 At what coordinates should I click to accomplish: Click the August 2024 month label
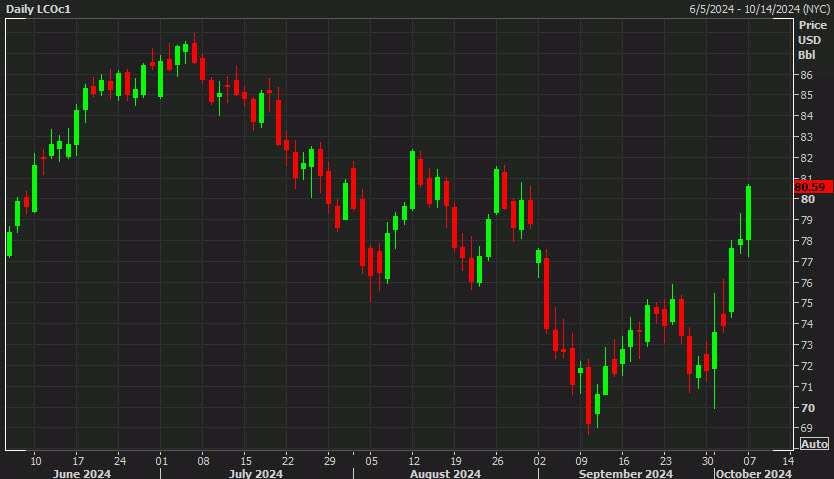point(445,474)
